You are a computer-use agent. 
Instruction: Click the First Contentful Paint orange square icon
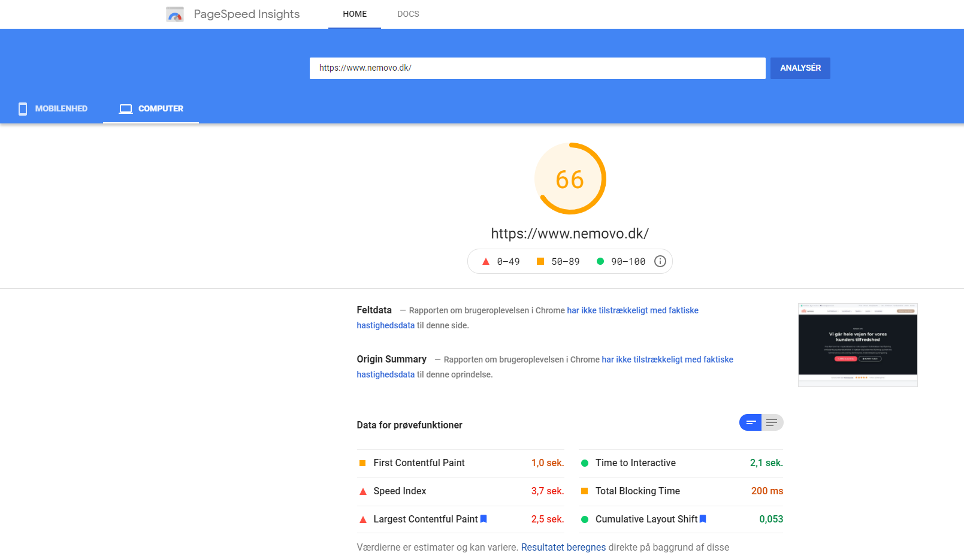(362, 463)
